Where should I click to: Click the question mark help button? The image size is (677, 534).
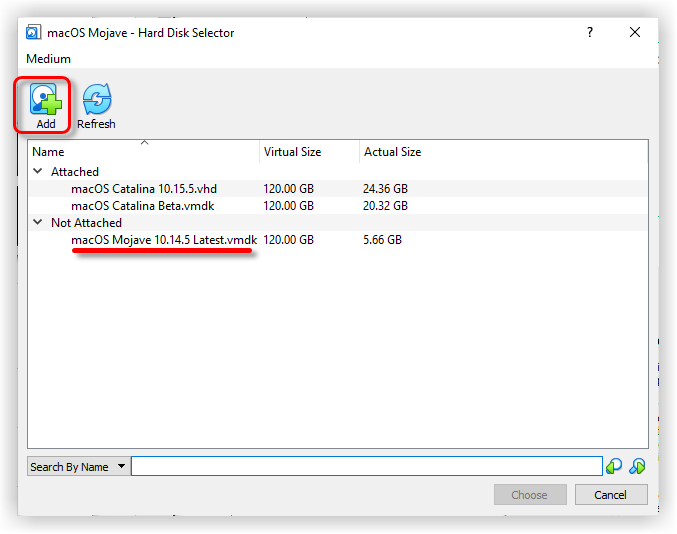click(590, 32)
